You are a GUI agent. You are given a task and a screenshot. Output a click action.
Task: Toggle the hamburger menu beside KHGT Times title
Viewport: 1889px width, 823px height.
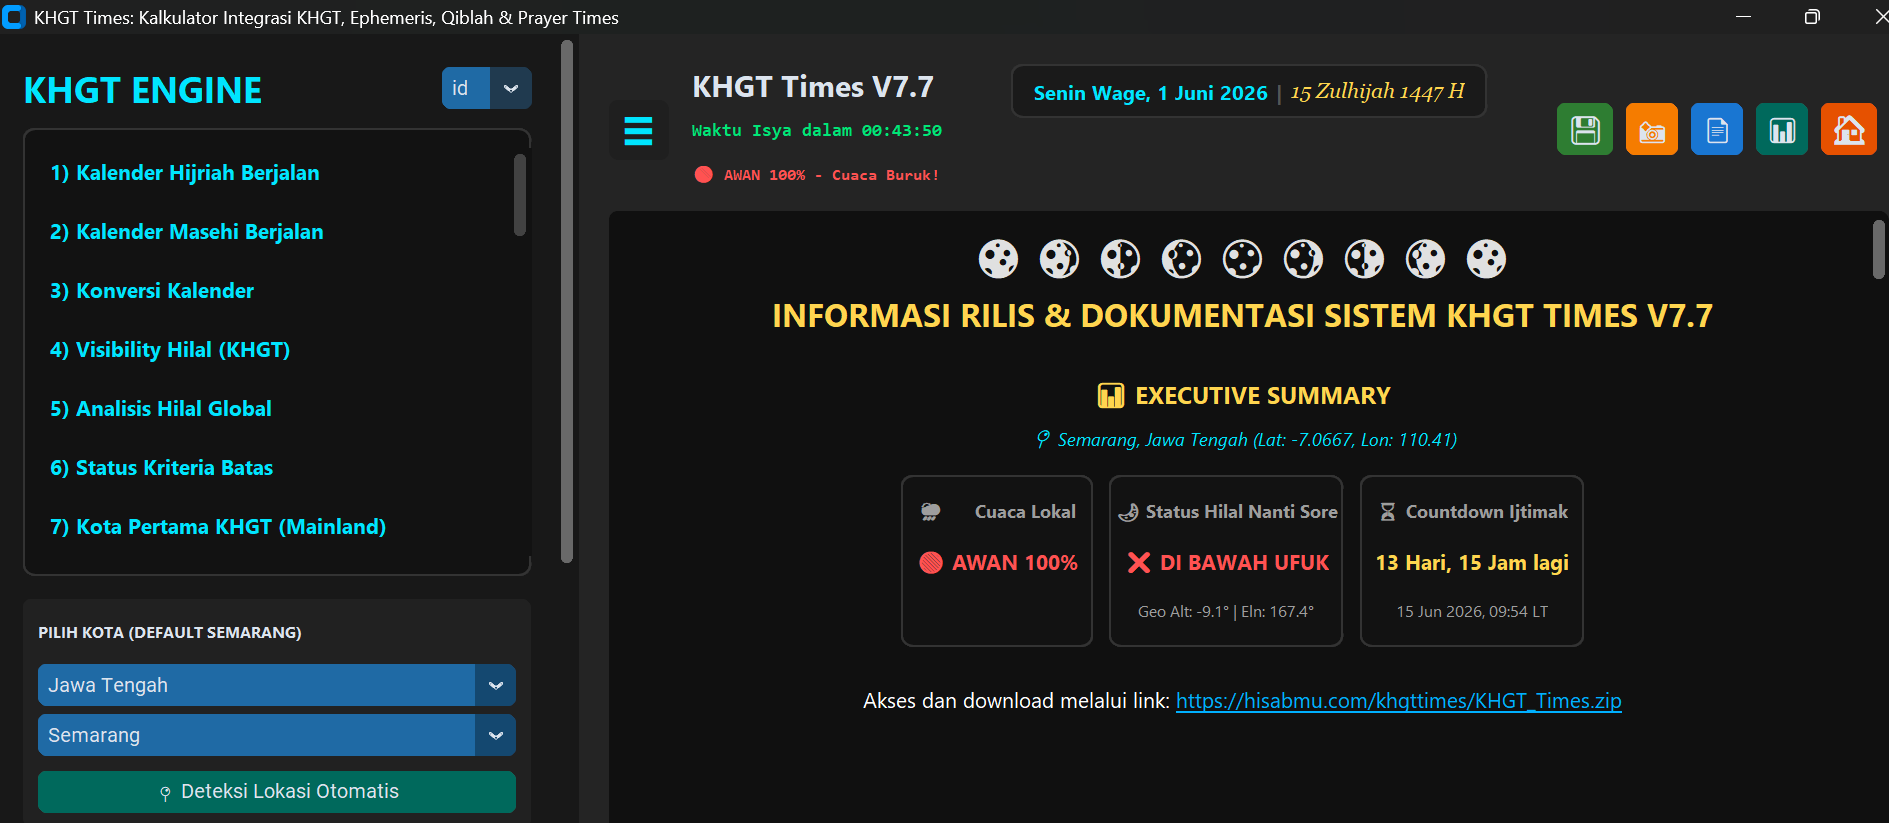[638, 130]
